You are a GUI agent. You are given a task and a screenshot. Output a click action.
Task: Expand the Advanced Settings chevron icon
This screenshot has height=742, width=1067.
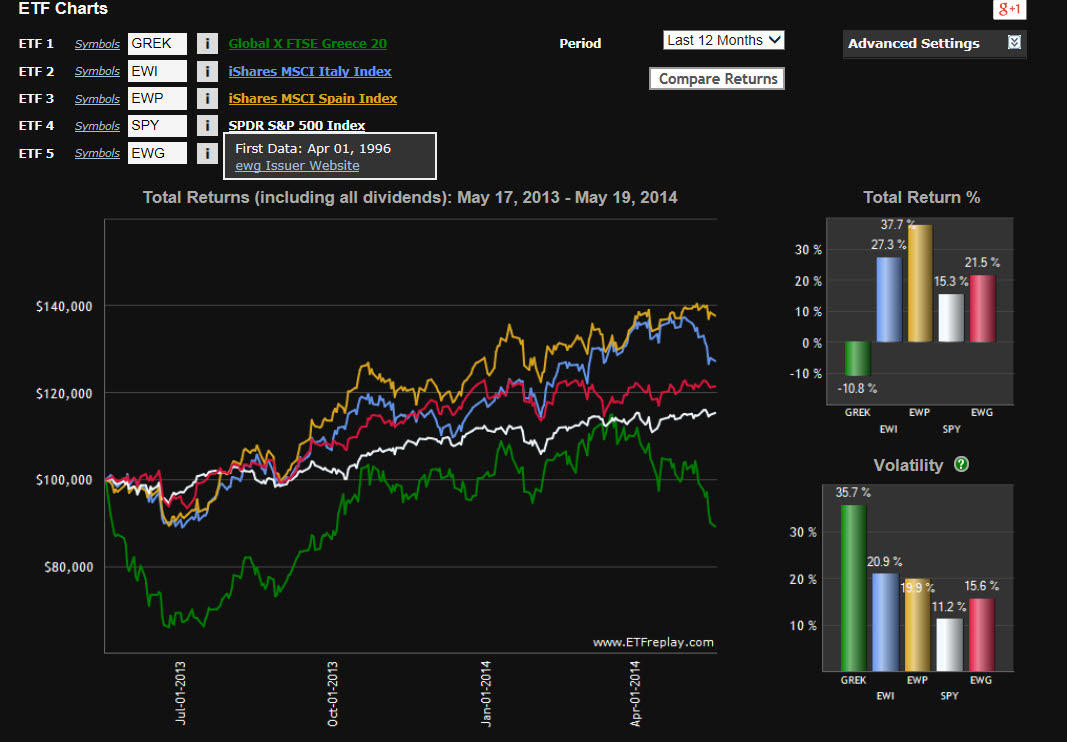1014,43
